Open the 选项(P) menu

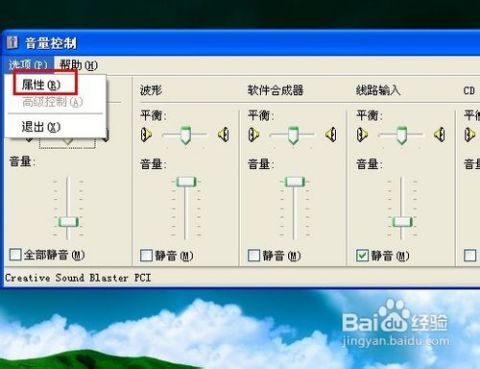click(28, 64)
